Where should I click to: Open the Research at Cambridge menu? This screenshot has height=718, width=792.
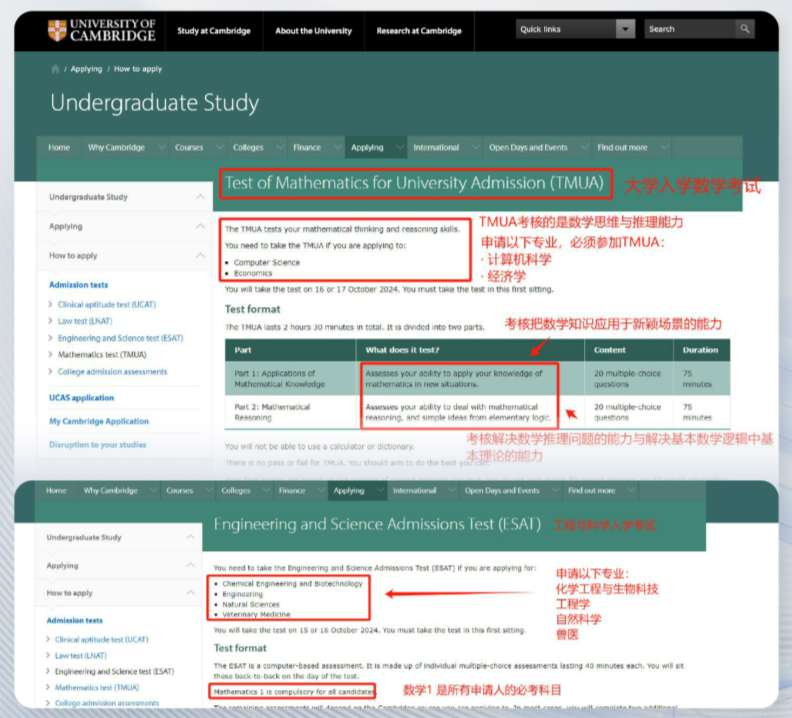click(419, 31)
